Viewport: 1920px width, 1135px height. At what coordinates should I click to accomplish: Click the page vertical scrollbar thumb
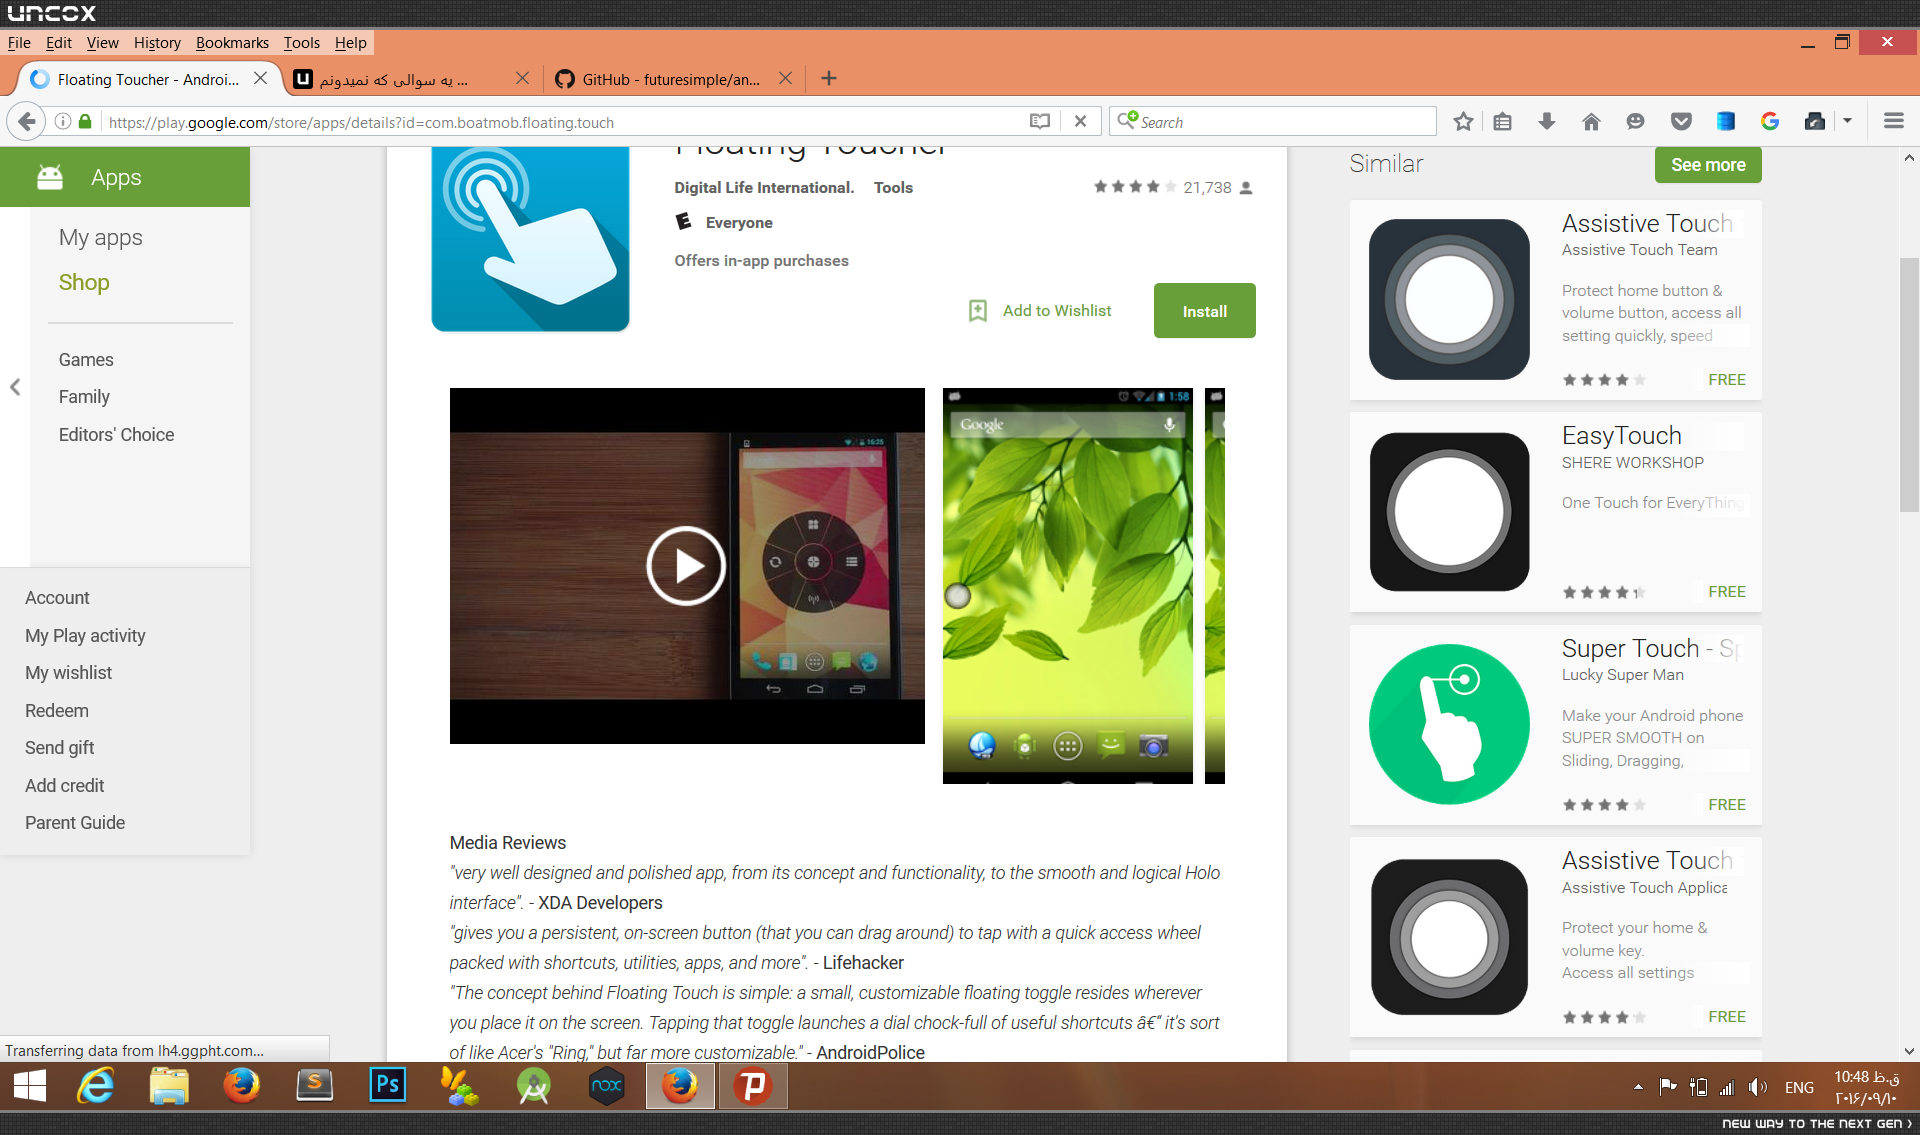pyautogui.click(x=1909, y=385)
